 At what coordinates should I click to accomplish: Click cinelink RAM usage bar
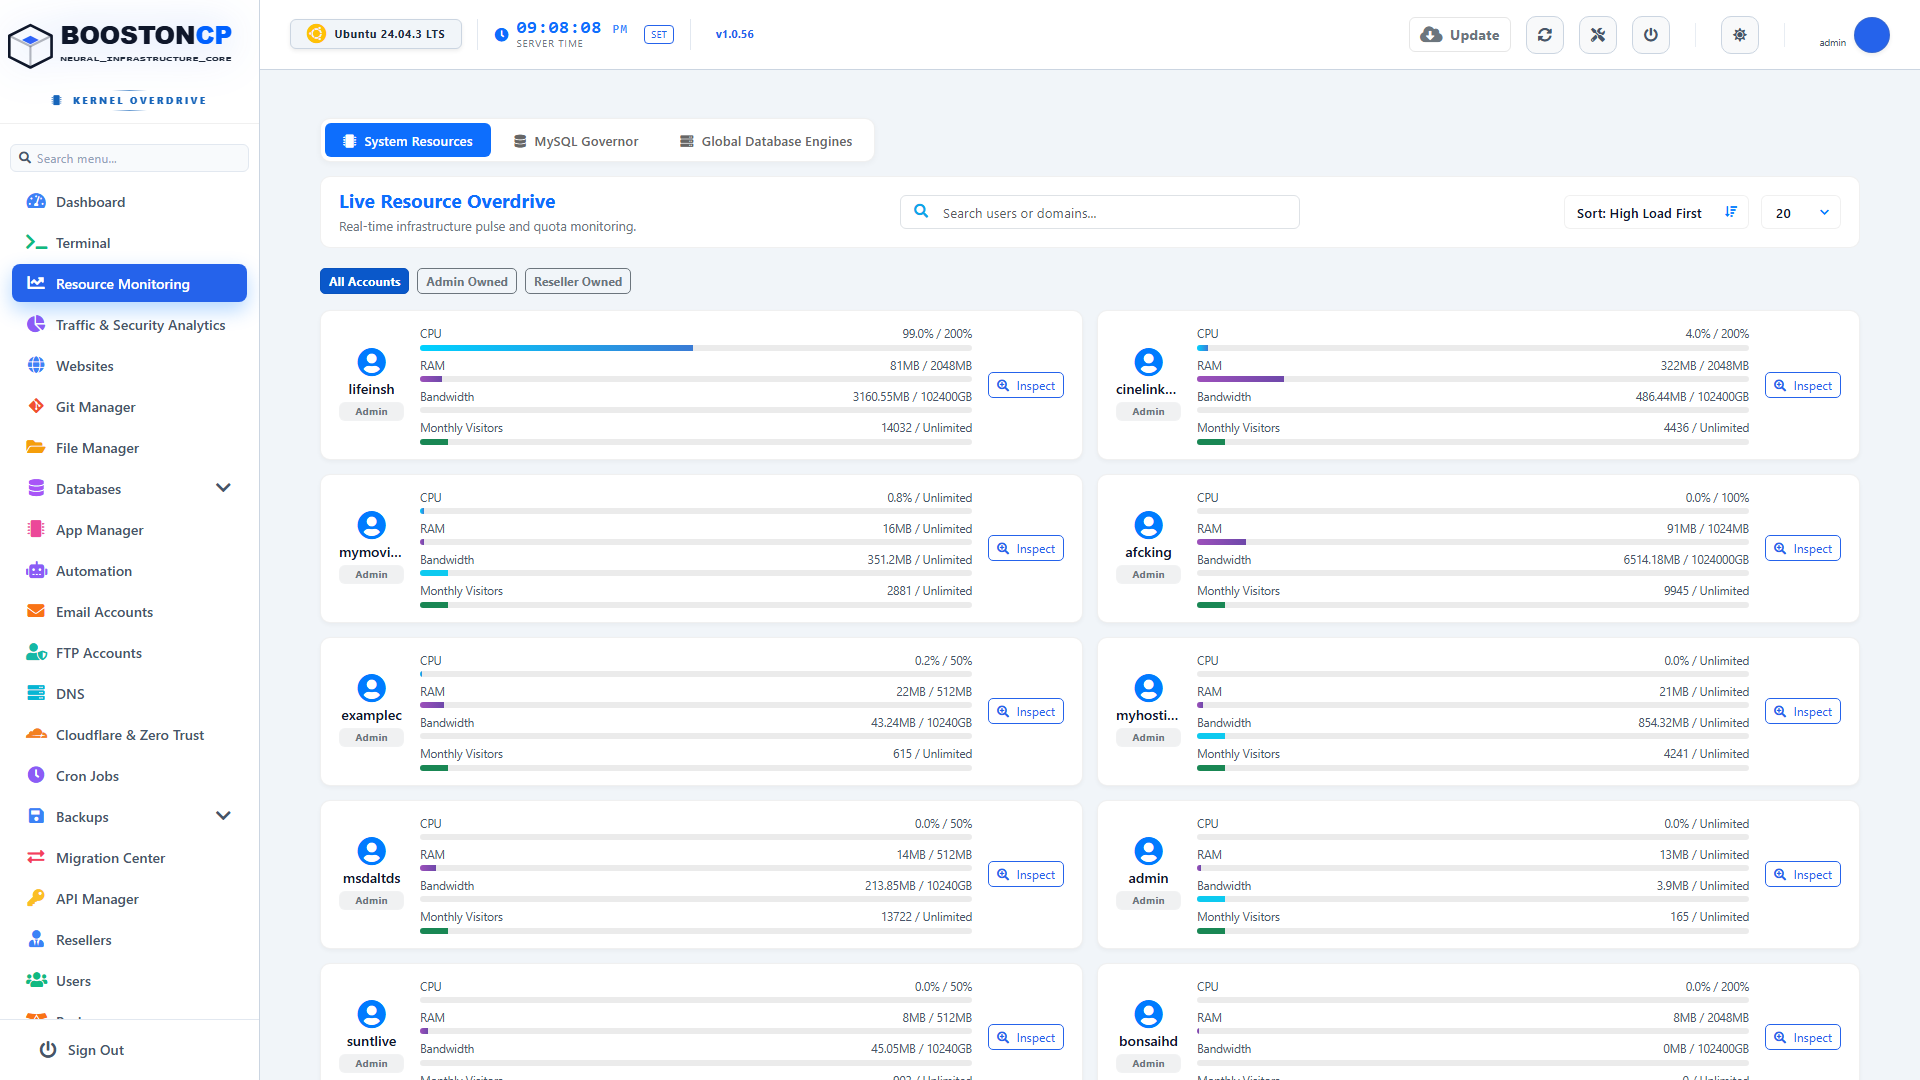tap(1473, 379)
